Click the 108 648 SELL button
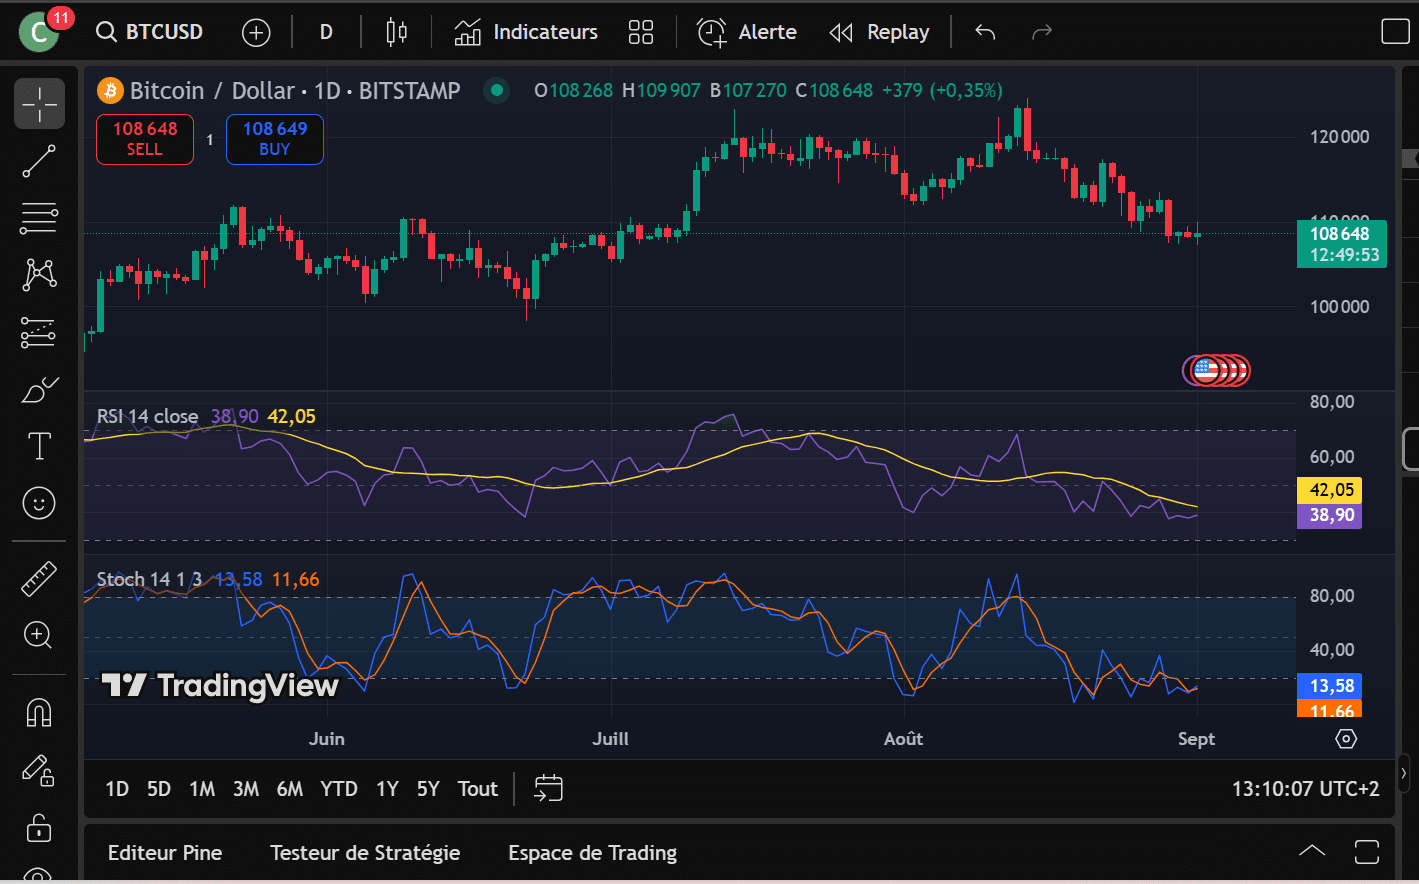Image resolution: width=1419 pixels, height=884 pixels. pos(145,139)
